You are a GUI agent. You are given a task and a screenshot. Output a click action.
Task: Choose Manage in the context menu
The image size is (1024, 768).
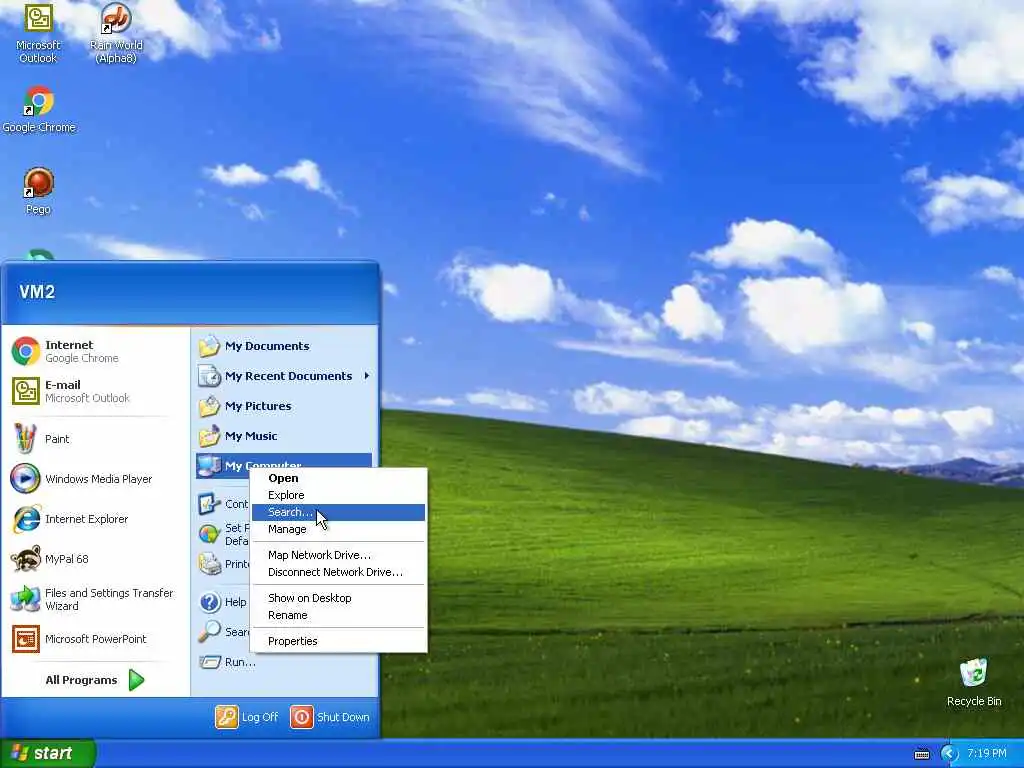click(x=338, y=529)
